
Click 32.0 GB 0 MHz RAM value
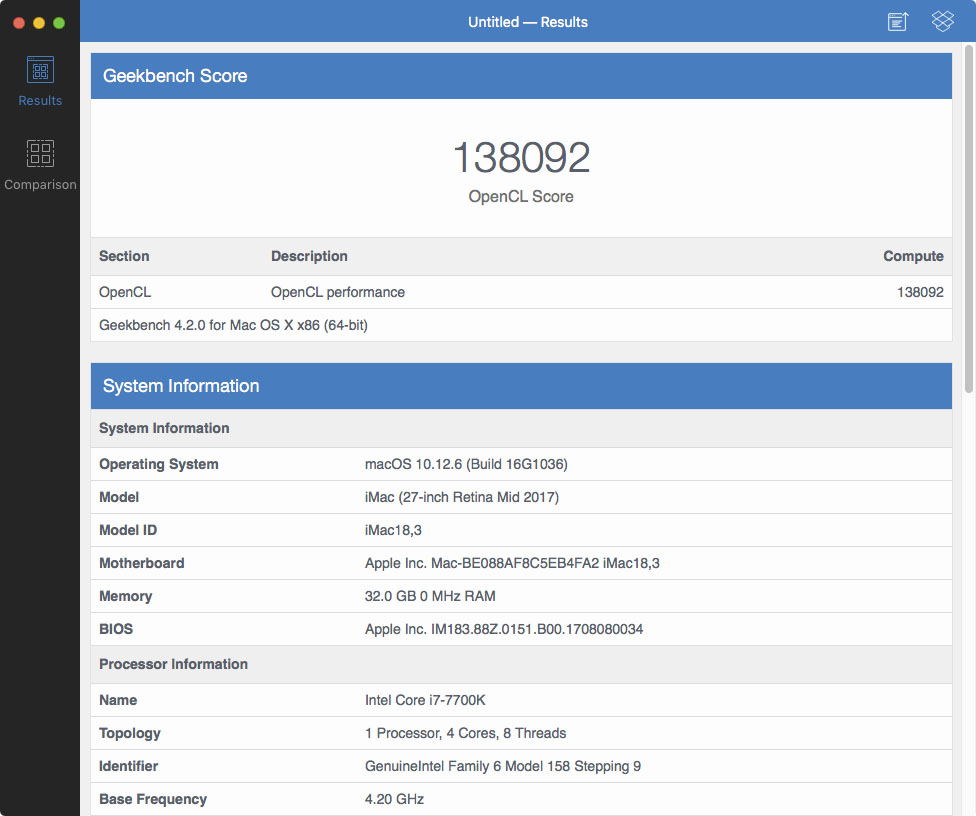click(430, 596)
